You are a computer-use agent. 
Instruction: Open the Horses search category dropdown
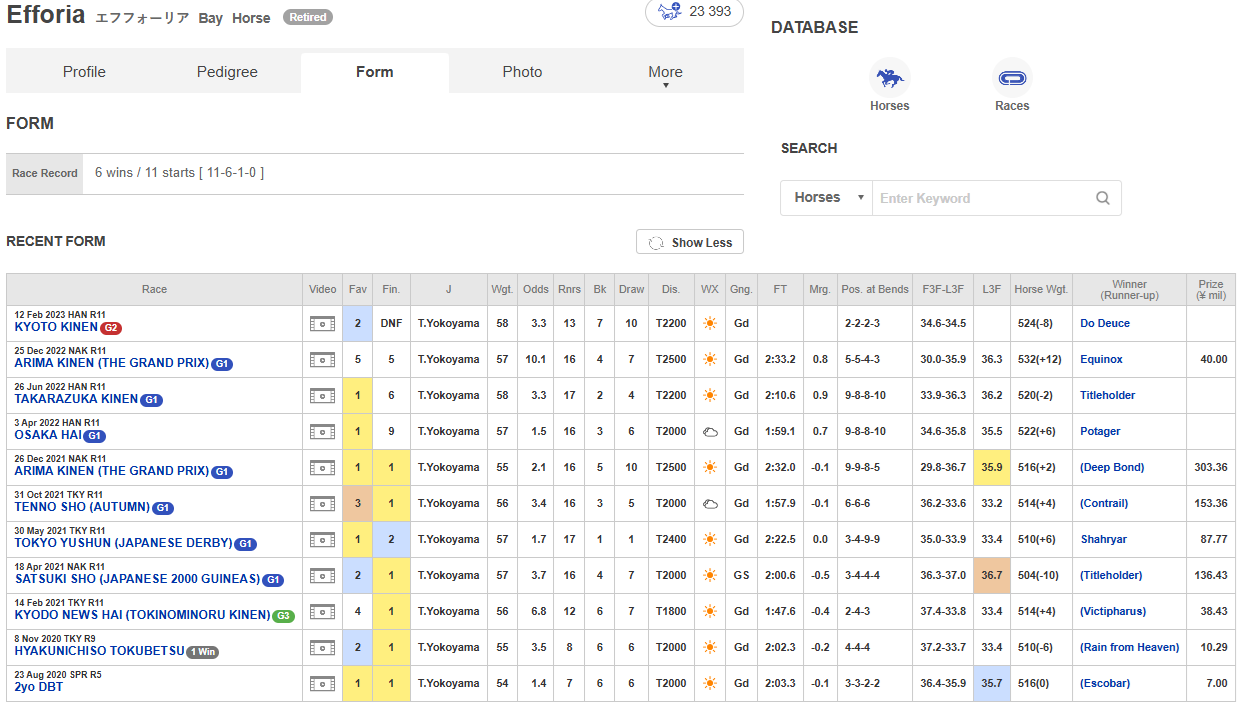coord(827,198)
